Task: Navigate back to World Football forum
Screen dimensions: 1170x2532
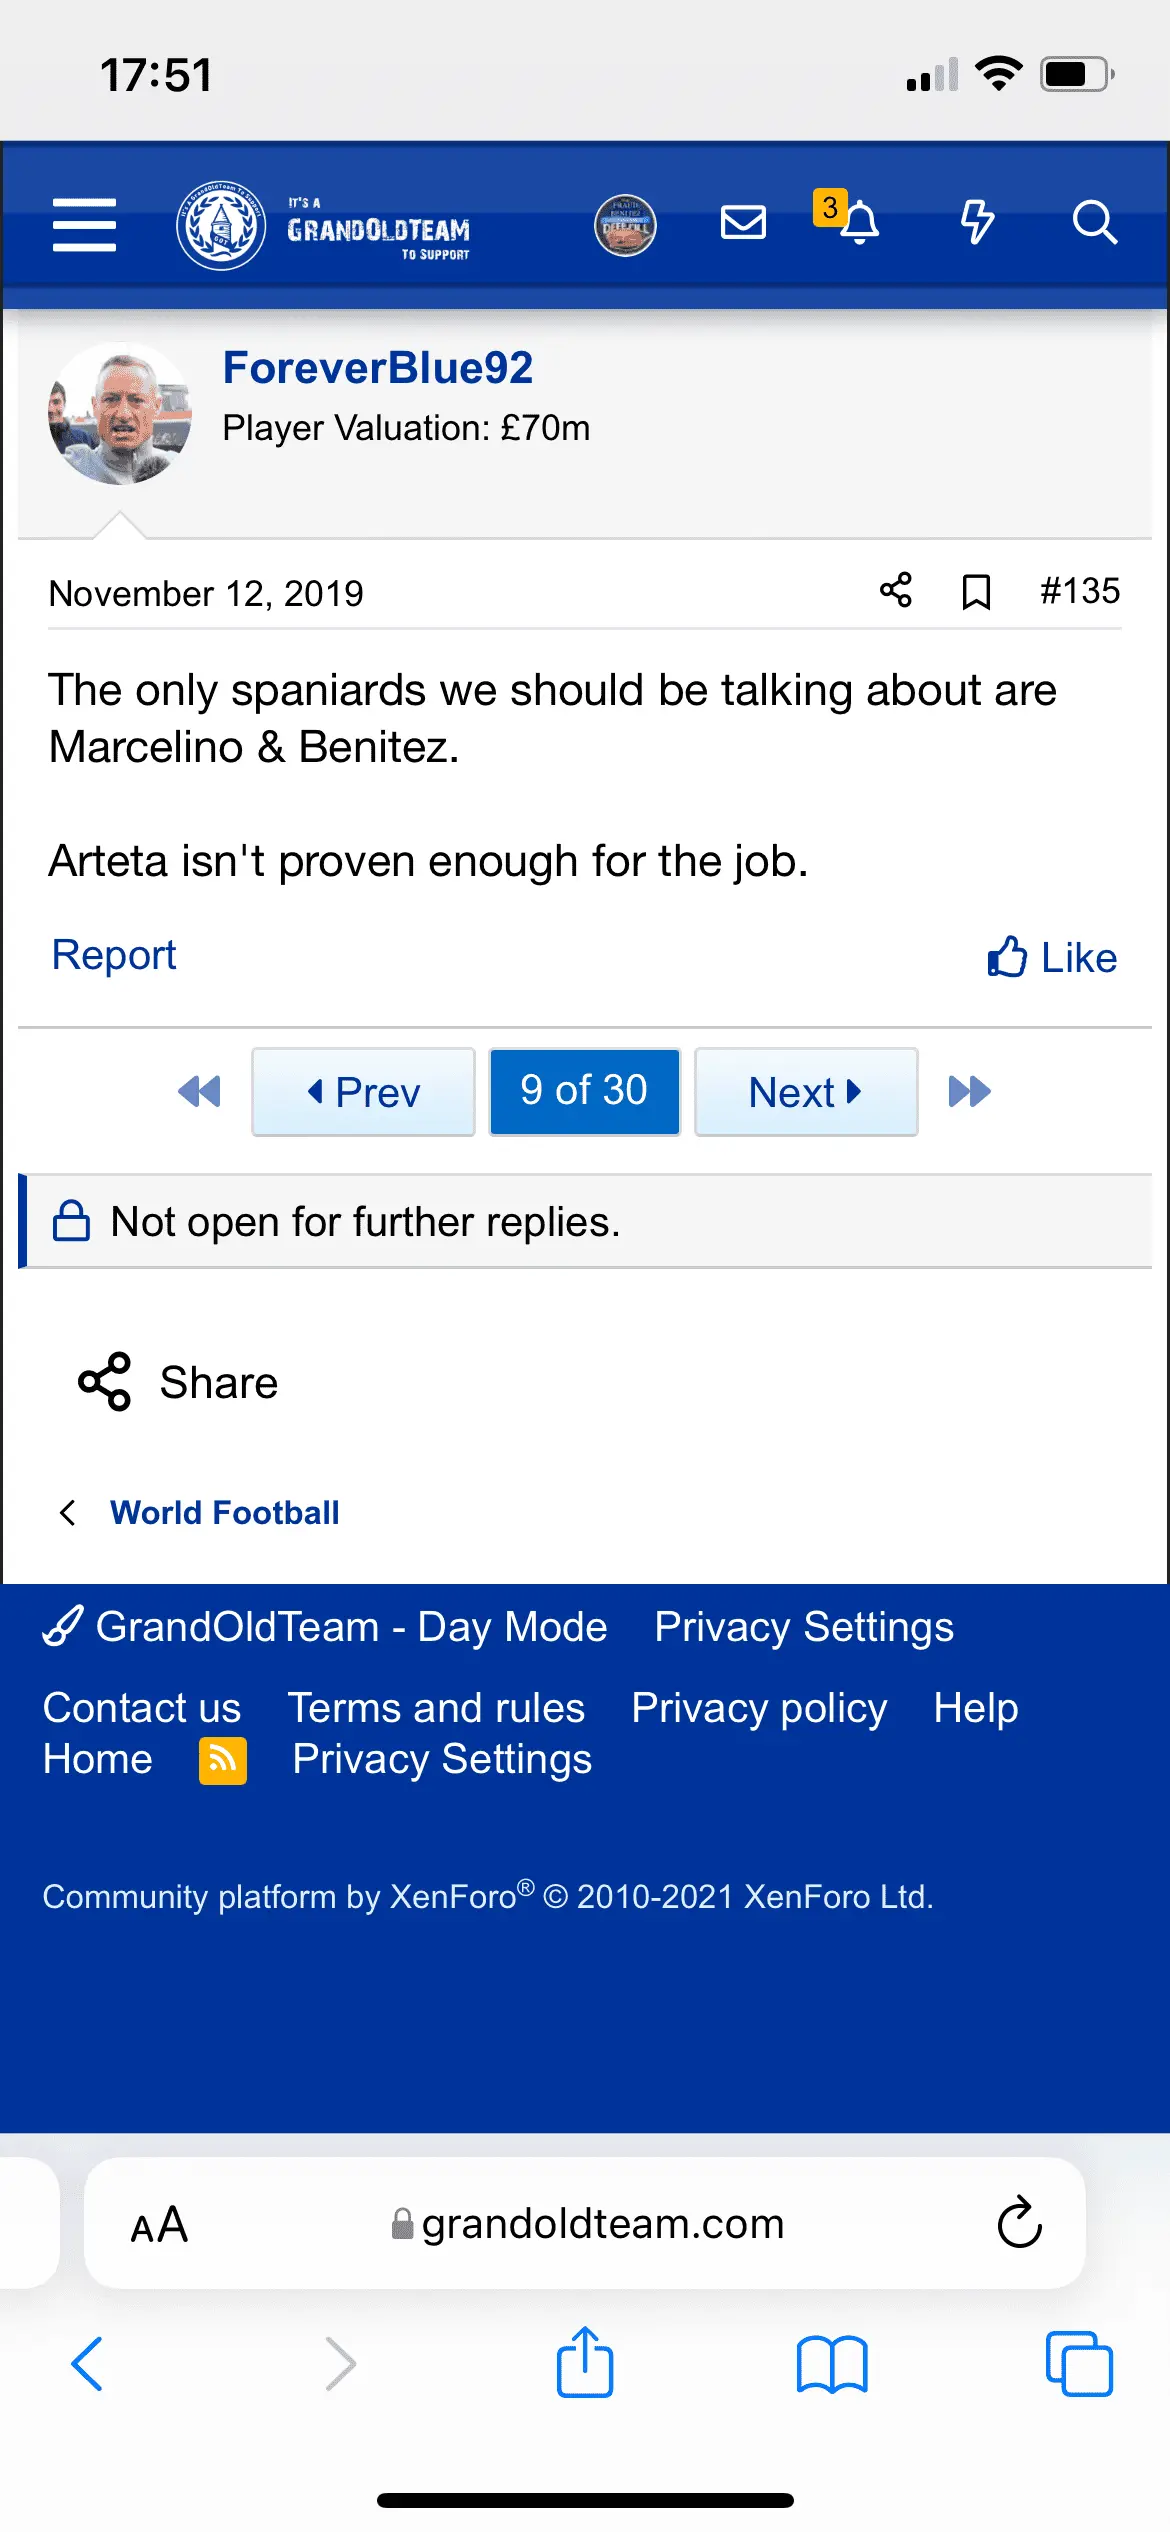Action: 224,1513
